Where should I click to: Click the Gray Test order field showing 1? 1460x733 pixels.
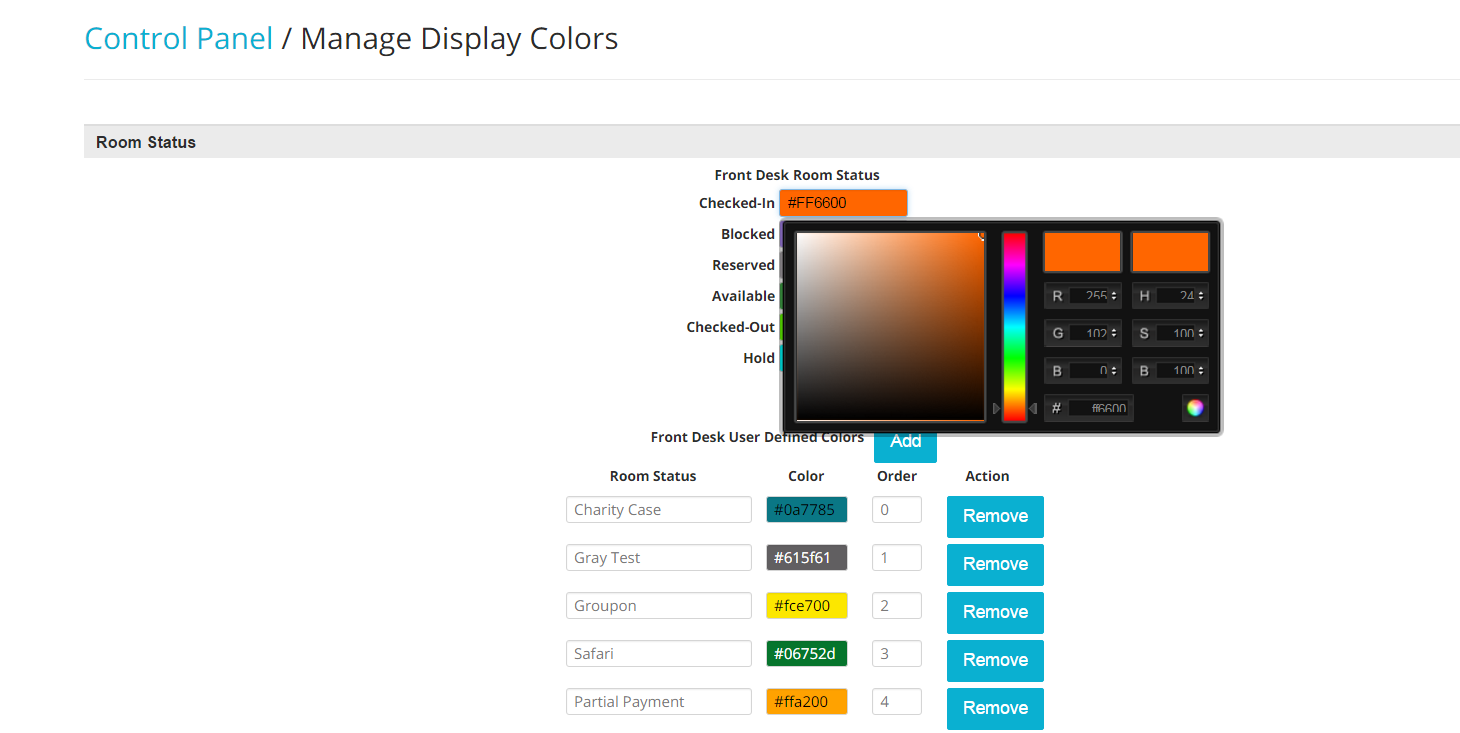[x=897, y=558]
